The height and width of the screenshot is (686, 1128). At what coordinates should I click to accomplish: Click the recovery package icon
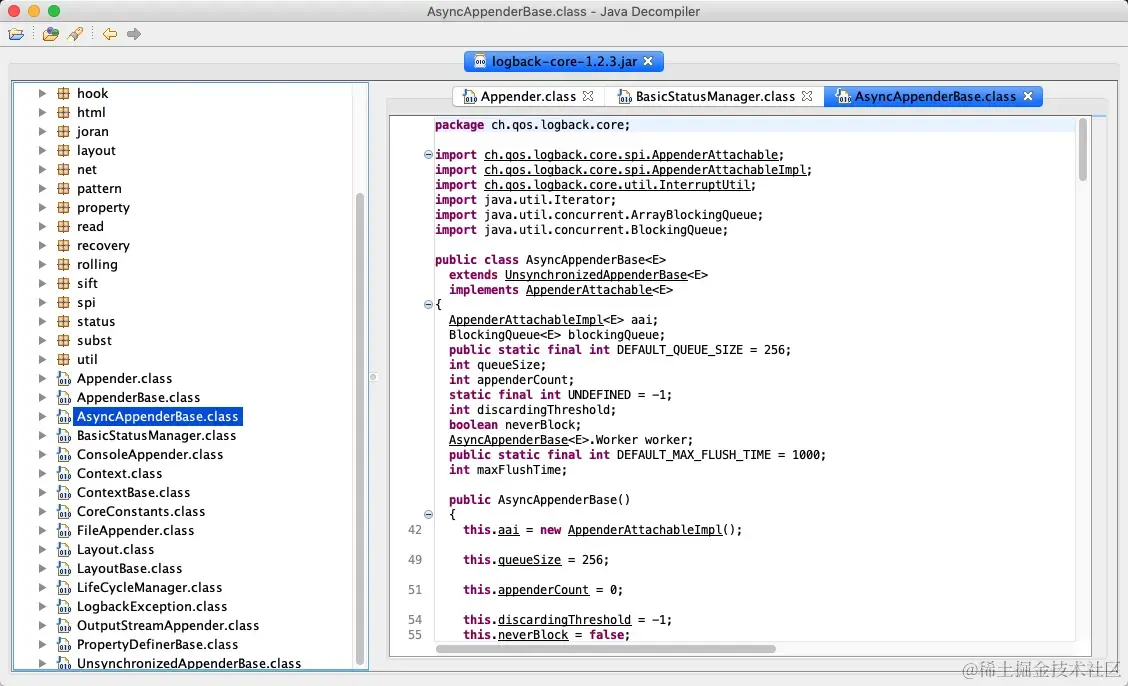tap(63, 245)
